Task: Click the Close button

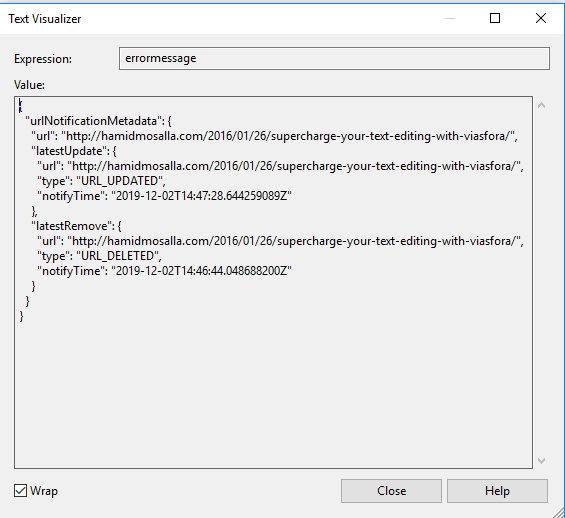Action: pos(391,491)
